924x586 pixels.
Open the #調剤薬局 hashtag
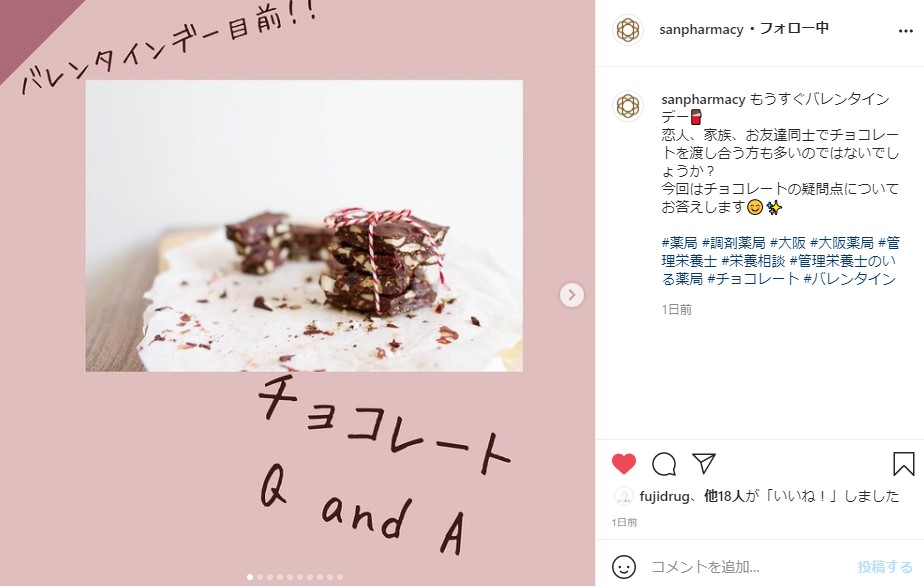734,243
